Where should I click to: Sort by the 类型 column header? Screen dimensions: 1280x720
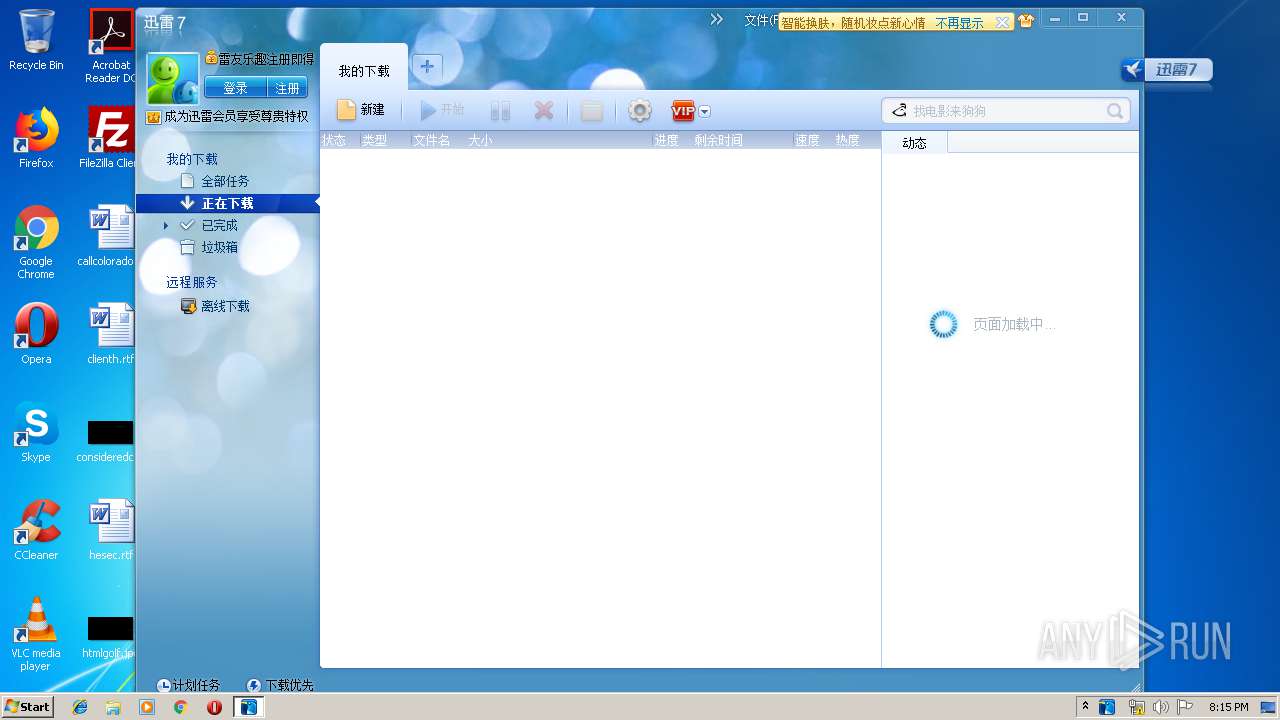[x=375, y=141]
